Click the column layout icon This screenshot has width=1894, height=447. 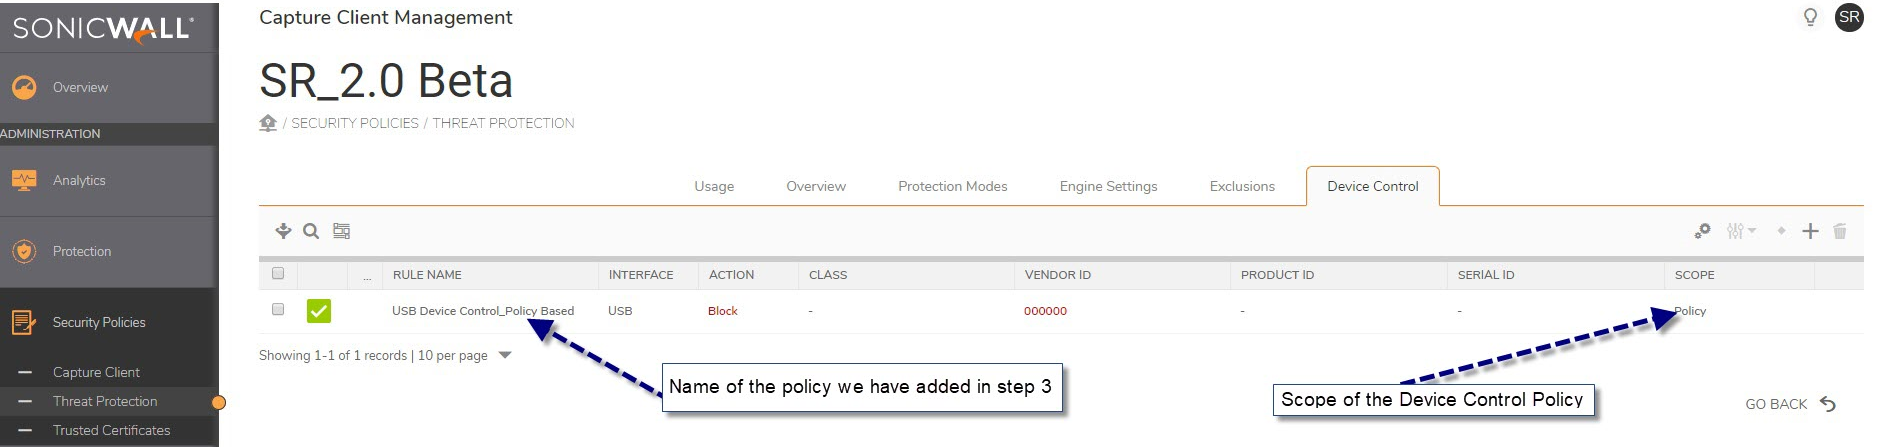341,231
